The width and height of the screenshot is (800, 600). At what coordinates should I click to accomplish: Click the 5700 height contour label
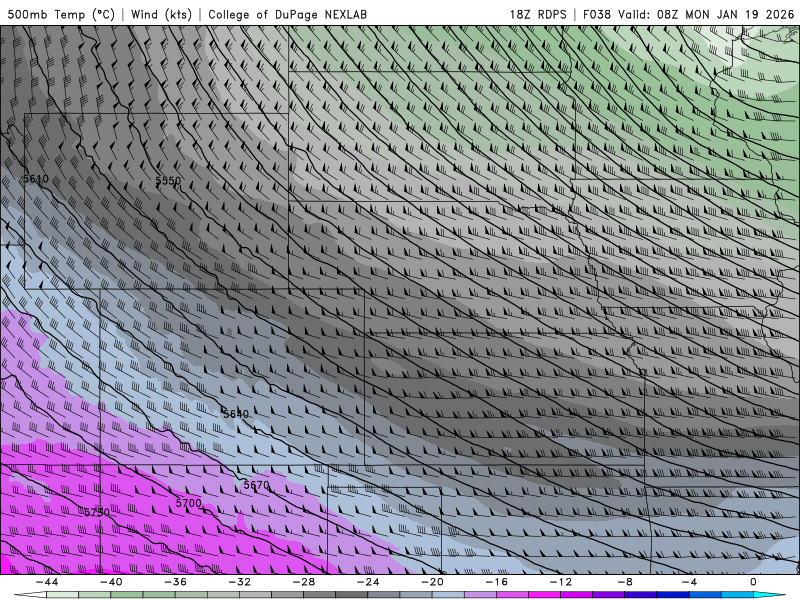click(x=189, y=503)
